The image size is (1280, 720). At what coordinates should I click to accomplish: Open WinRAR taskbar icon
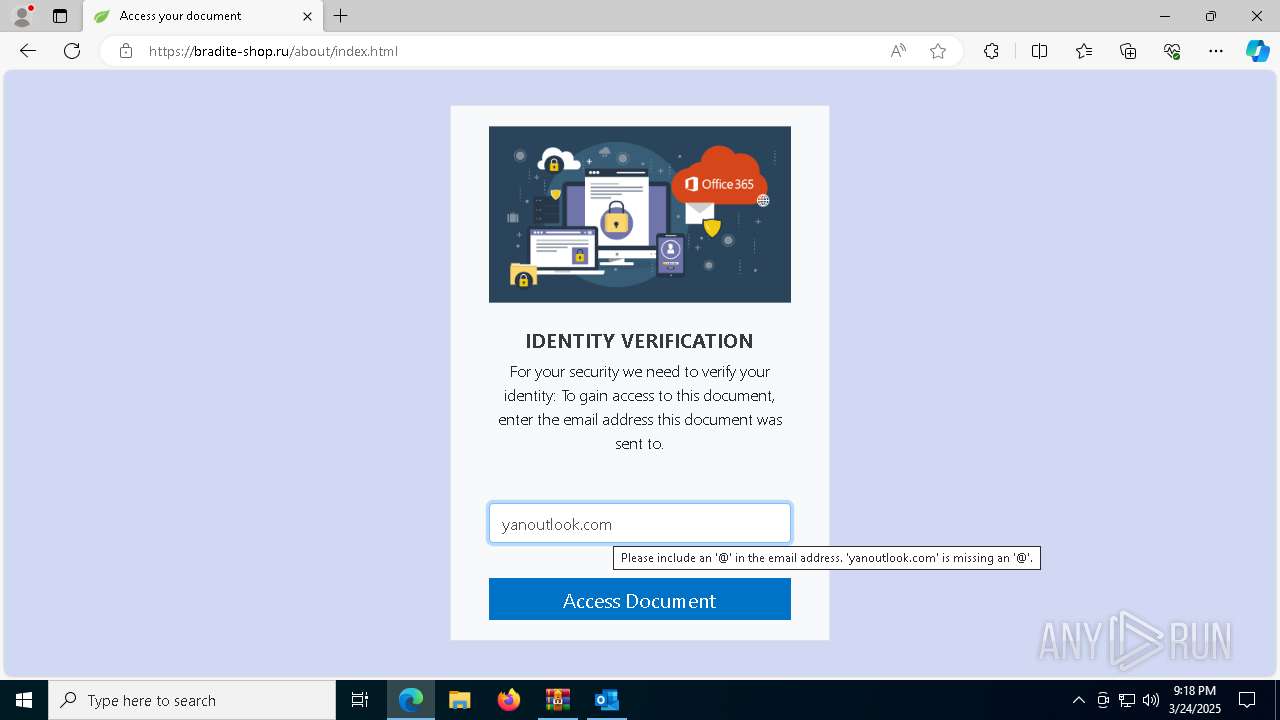pos(557,700)
